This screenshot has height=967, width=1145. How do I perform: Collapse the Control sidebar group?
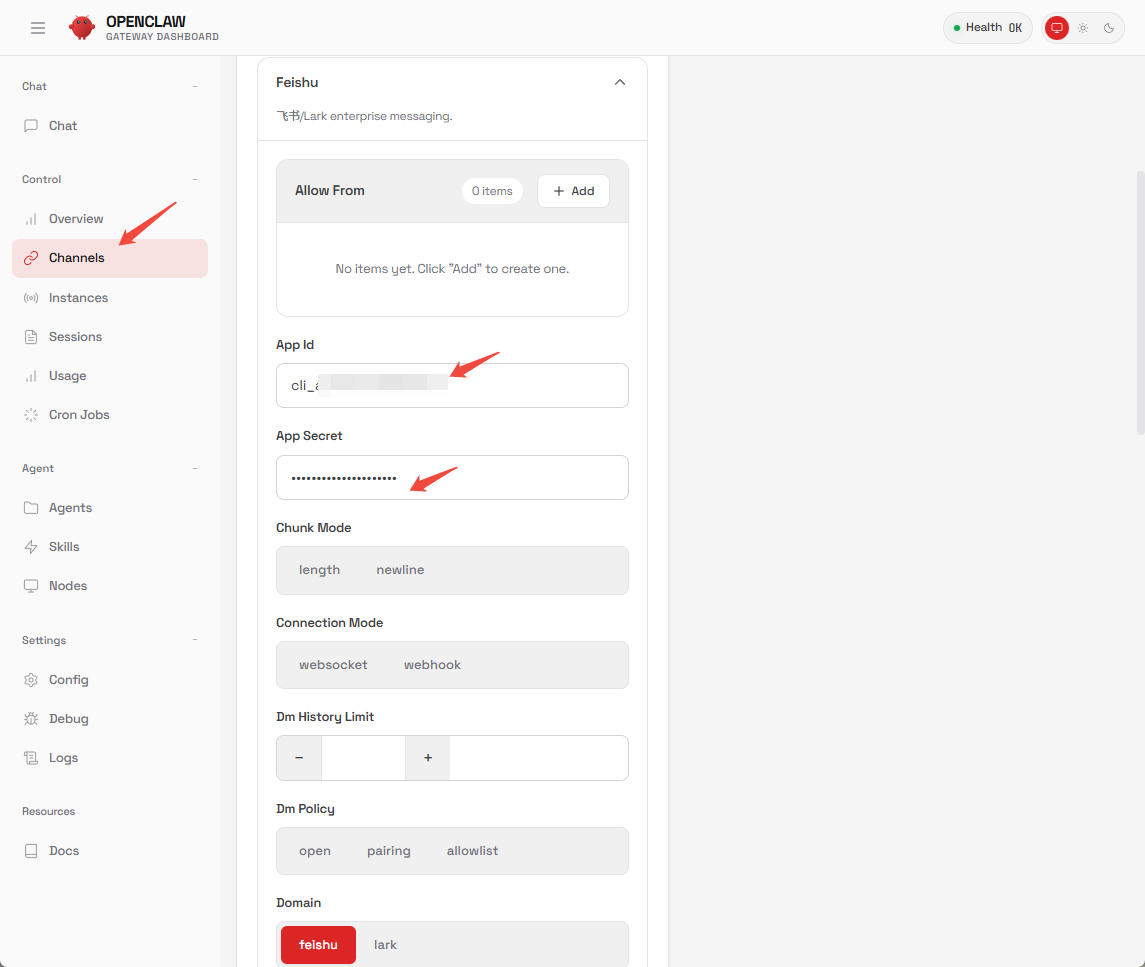point(195,180)
